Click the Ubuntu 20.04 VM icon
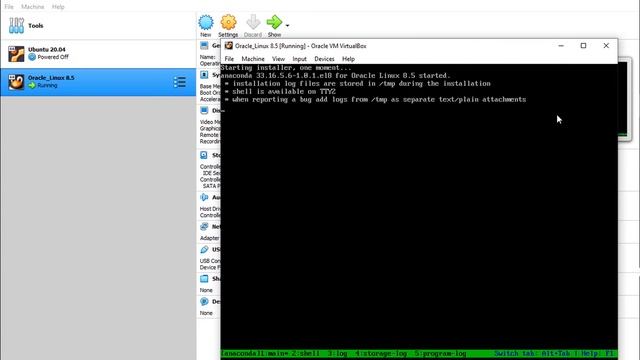This screenshot has width=640, height=360. click(x=16, y=54)
